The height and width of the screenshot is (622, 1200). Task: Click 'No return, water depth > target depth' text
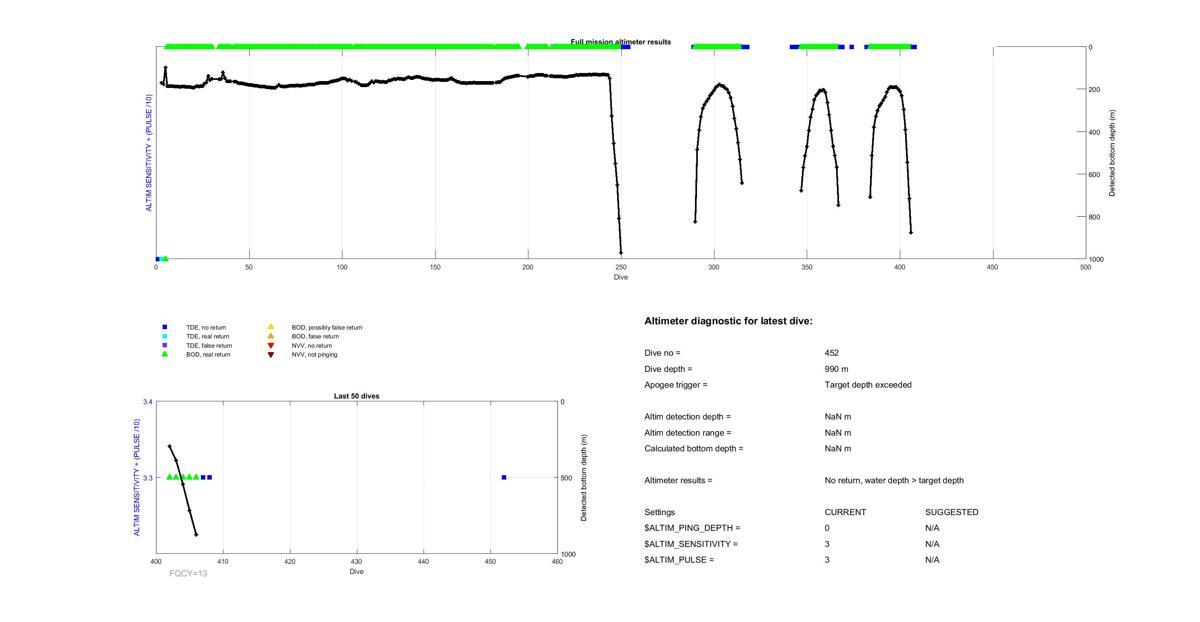tap(894, 481)
